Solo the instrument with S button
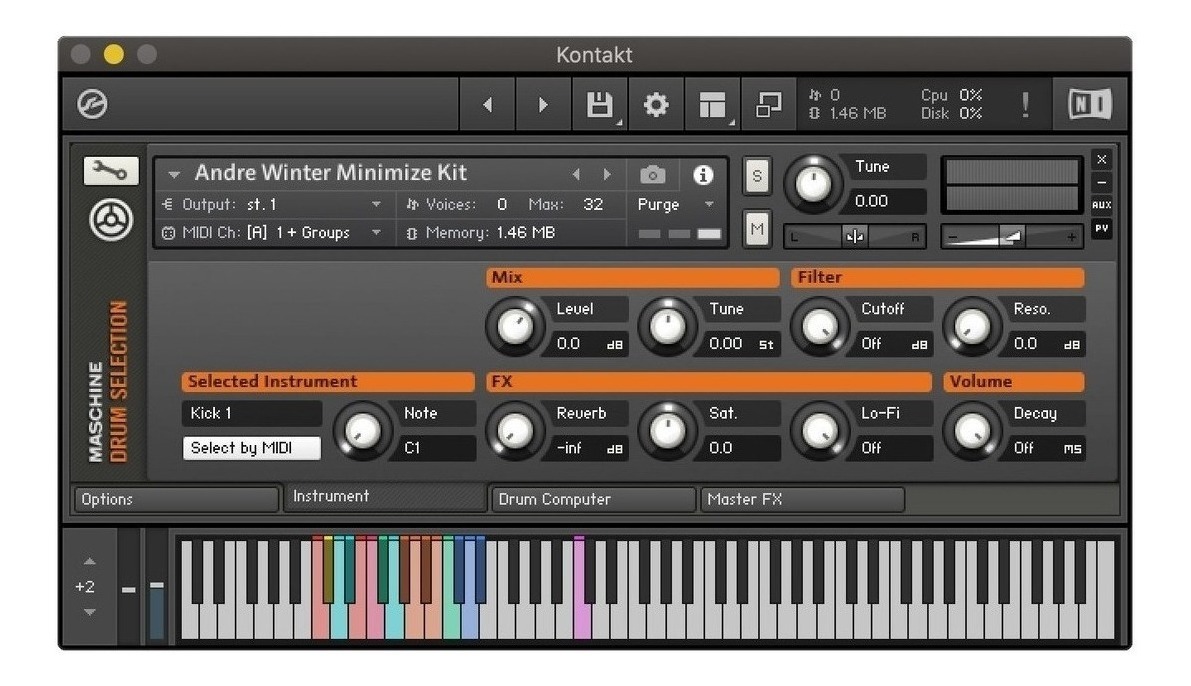Image resolution: width=1191 pixels, height=686 pixels. click(757, 176)
